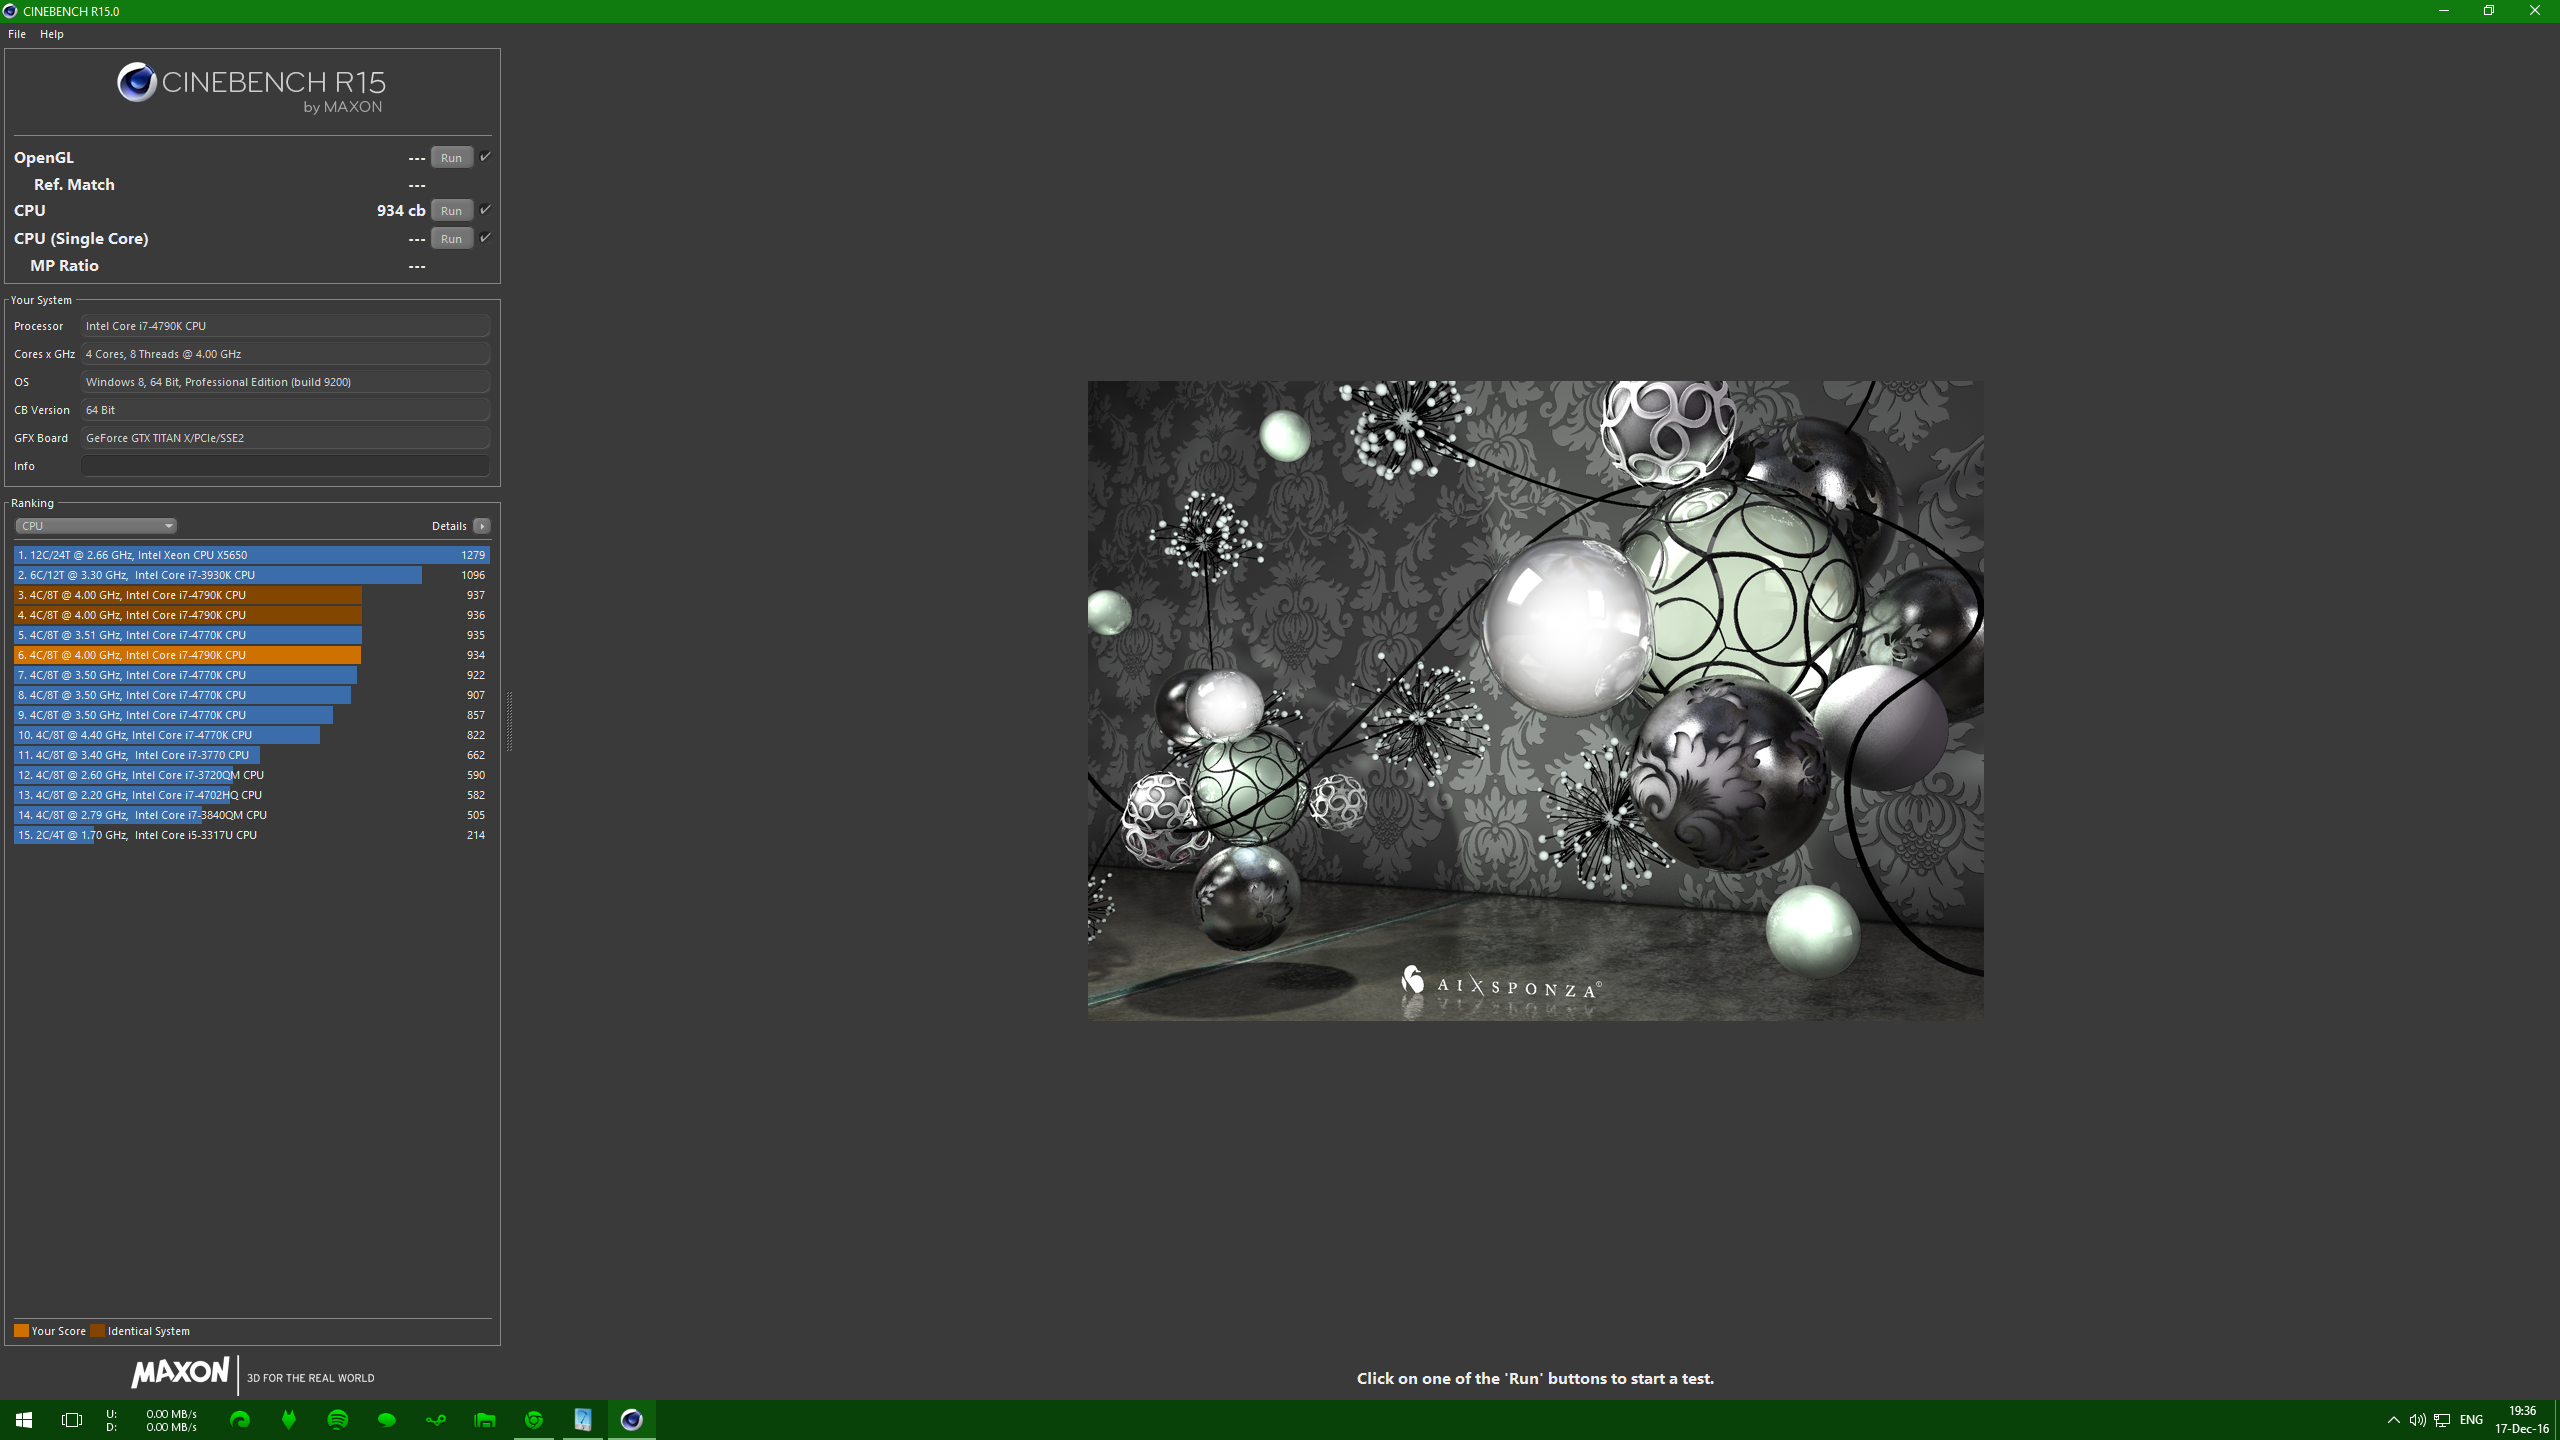
Task: Minimize the Cinebench window
Action: pyautogui.click(x=2444, y=11)
